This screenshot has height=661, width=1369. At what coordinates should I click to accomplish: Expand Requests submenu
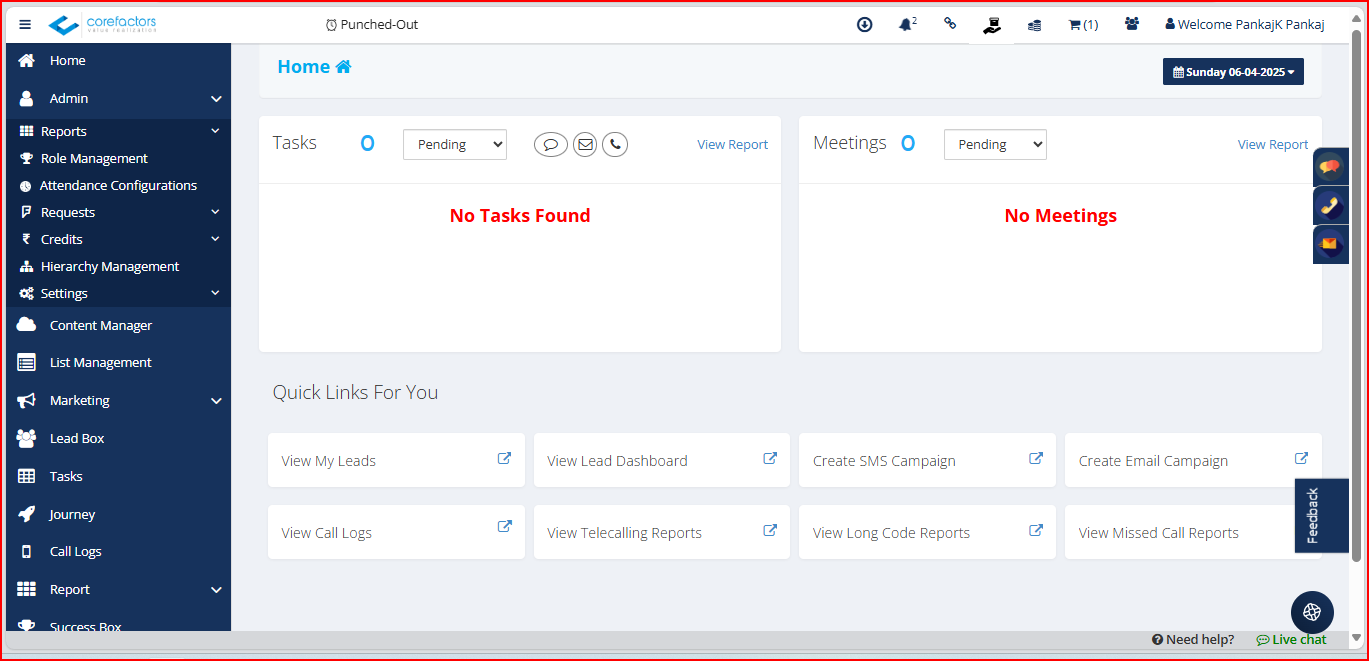(x=118, y=213)
